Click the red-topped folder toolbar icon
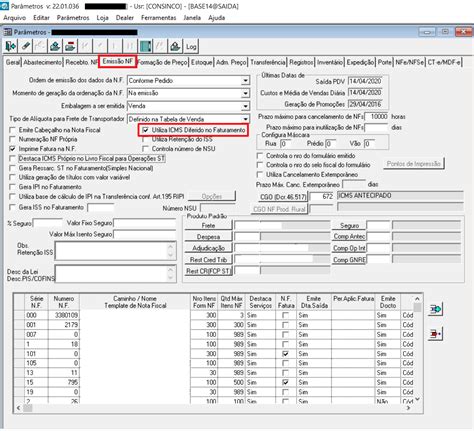This screenshot has height=431, width=474. tap(70, 46)
